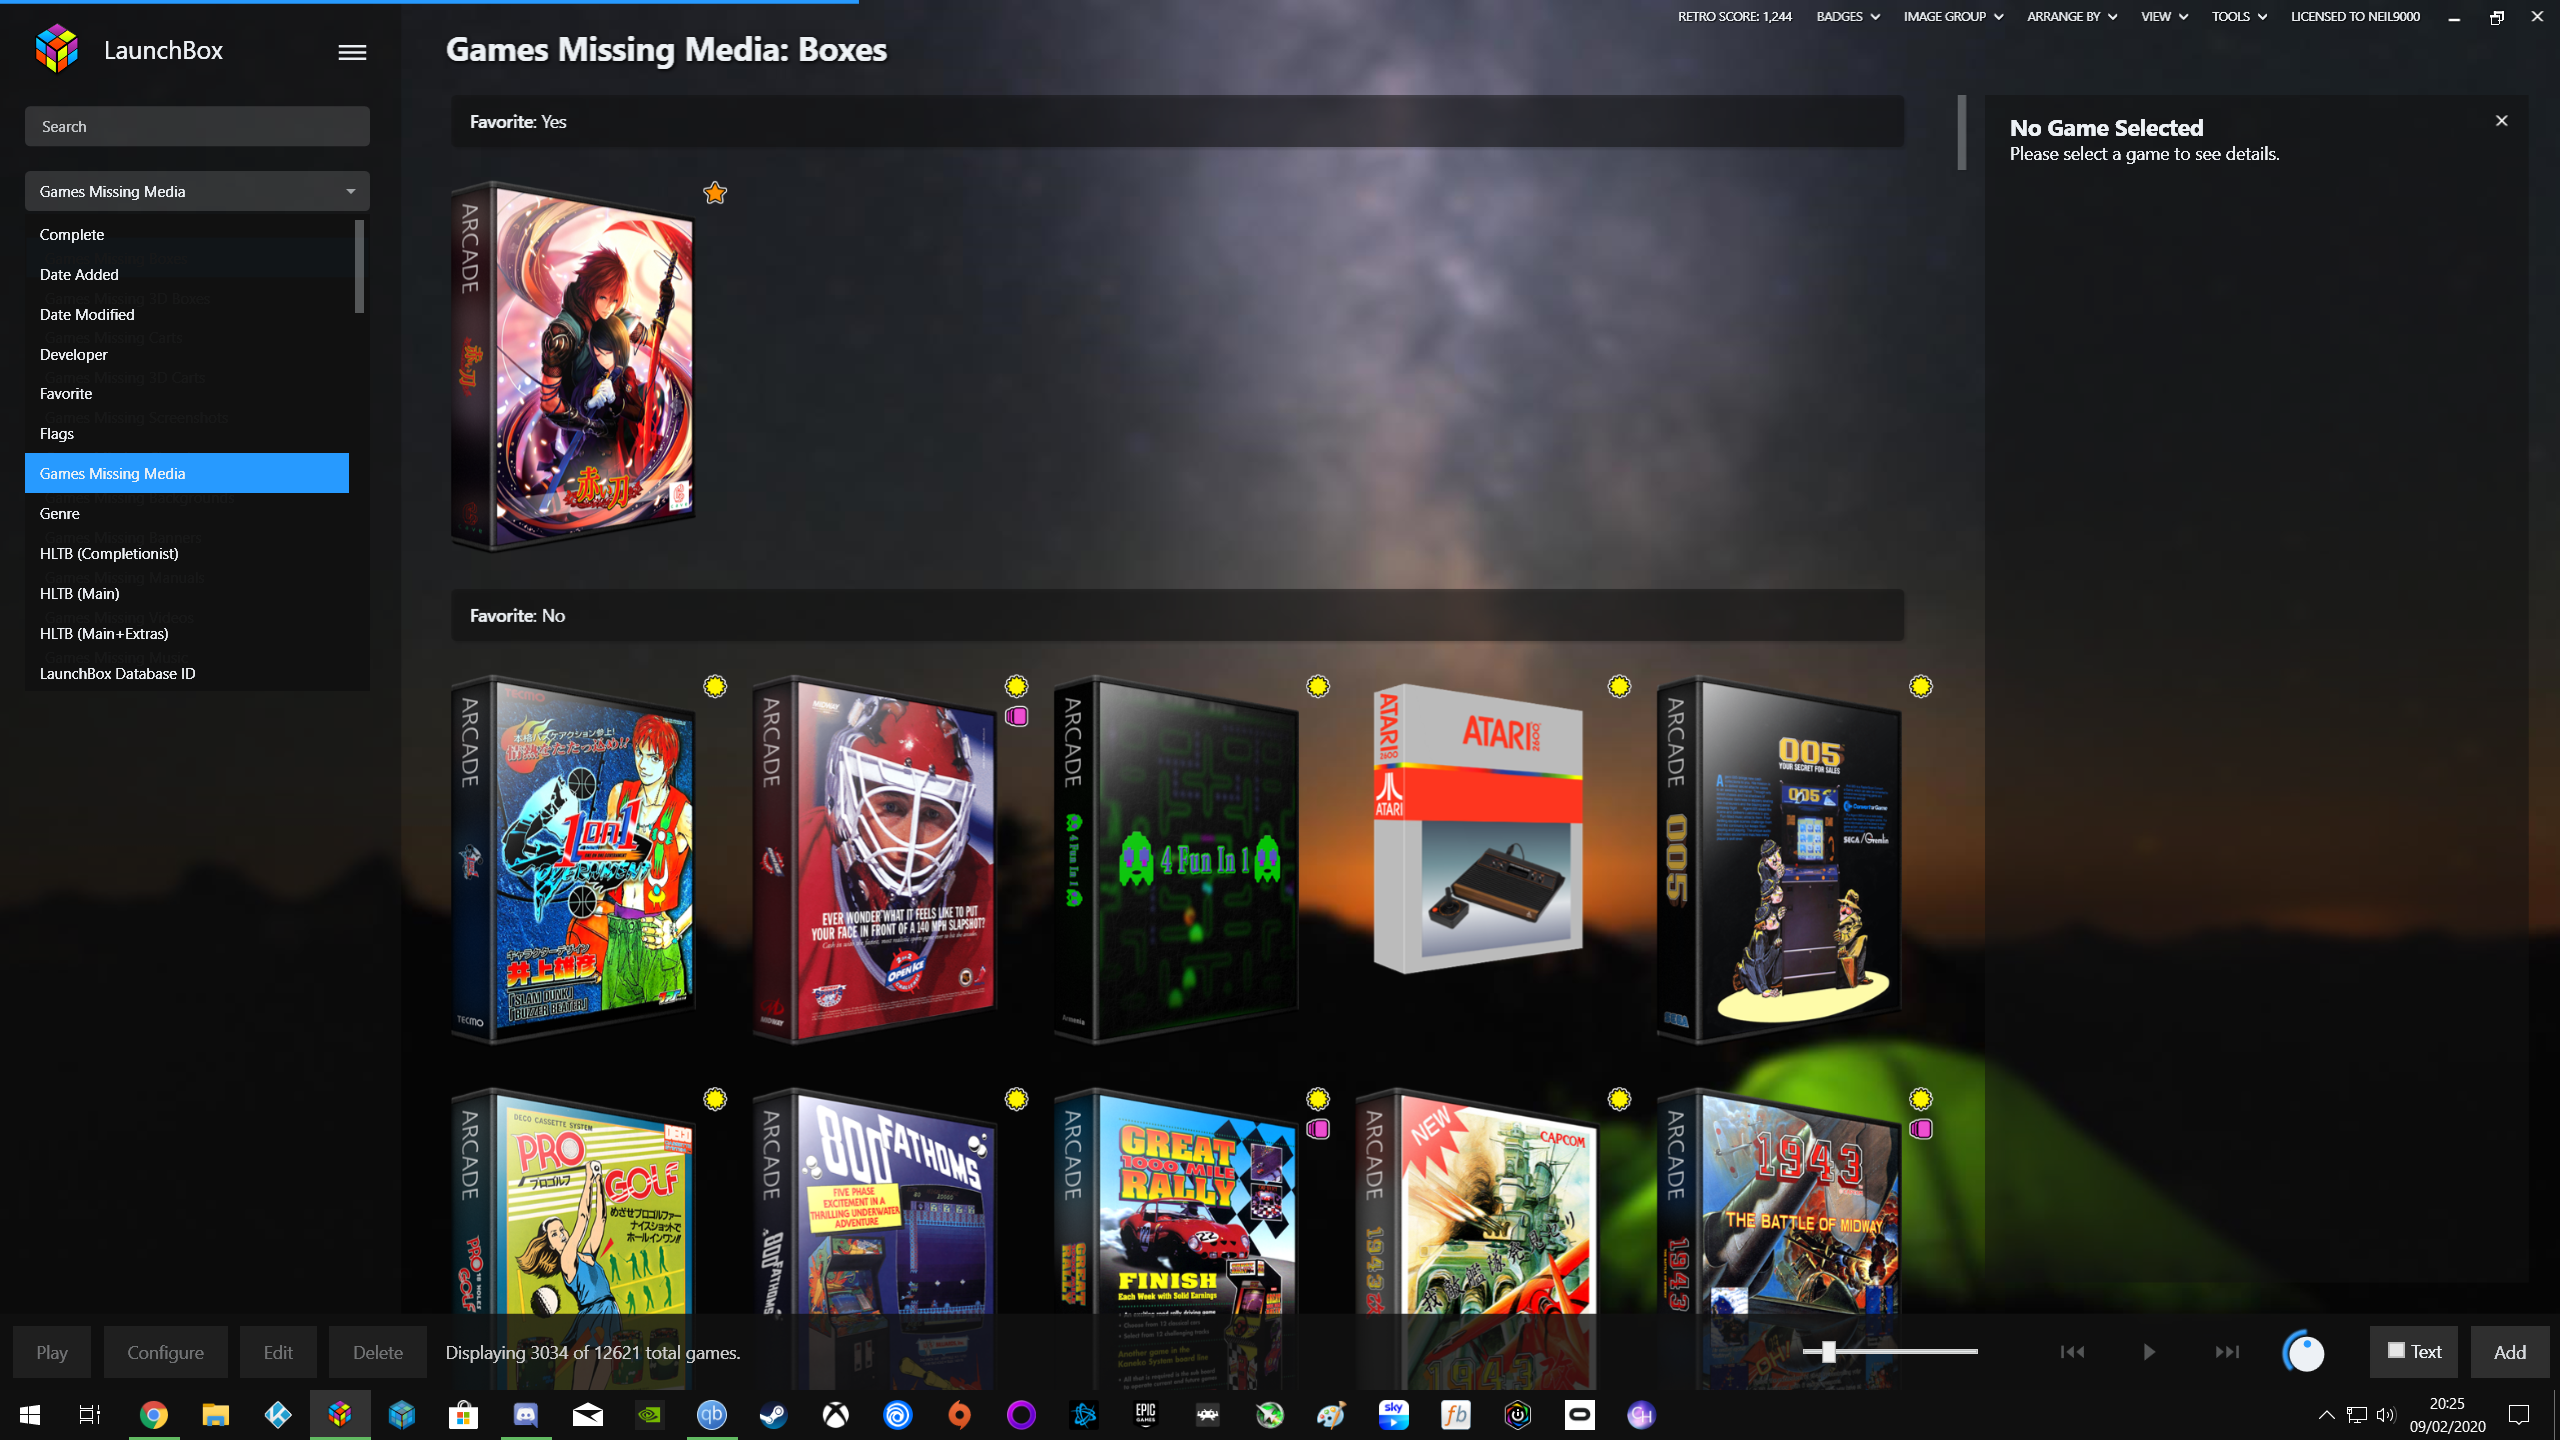2560x1440 pixels.
Task: Select Date Added in the filter list
Action: 187,274
